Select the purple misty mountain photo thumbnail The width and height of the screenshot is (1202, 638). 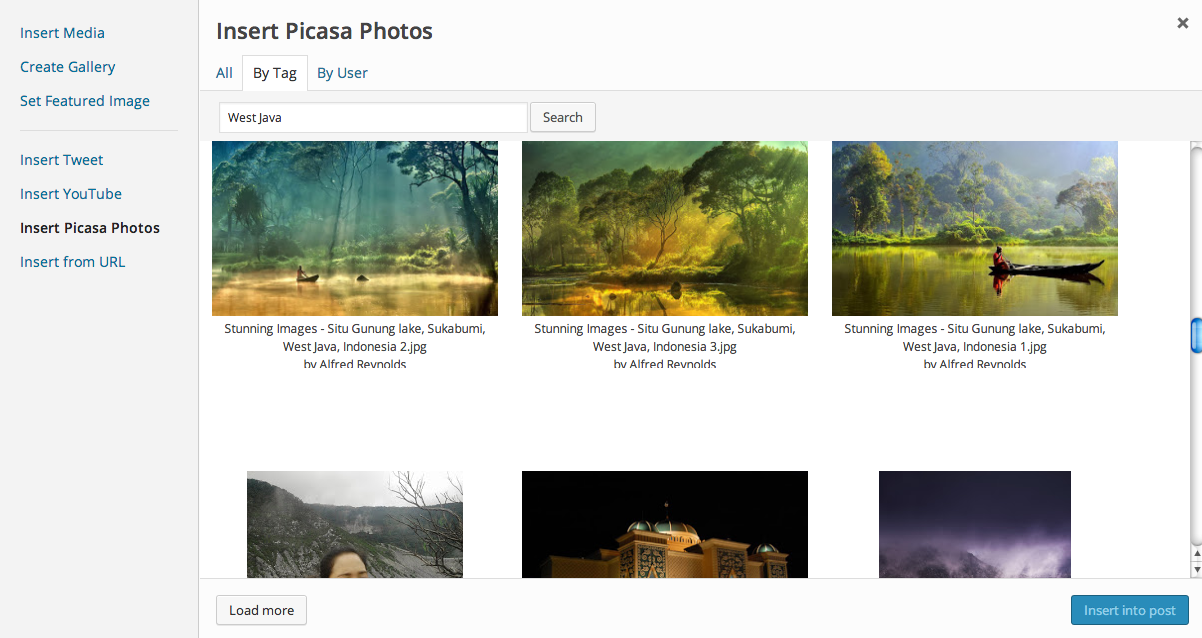point(975,524)
